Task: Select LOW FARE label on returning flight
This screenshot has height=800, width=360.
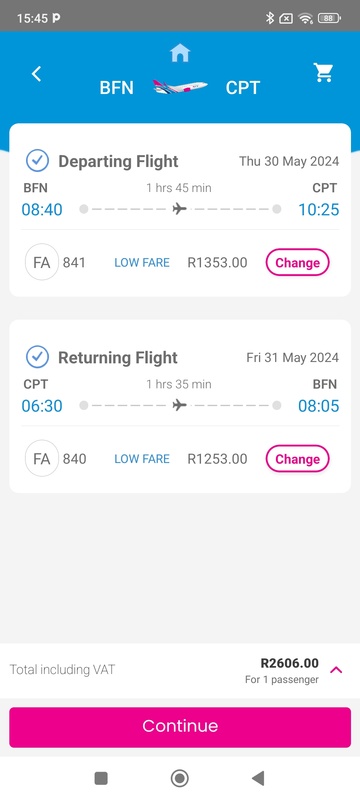Action: 142,459
